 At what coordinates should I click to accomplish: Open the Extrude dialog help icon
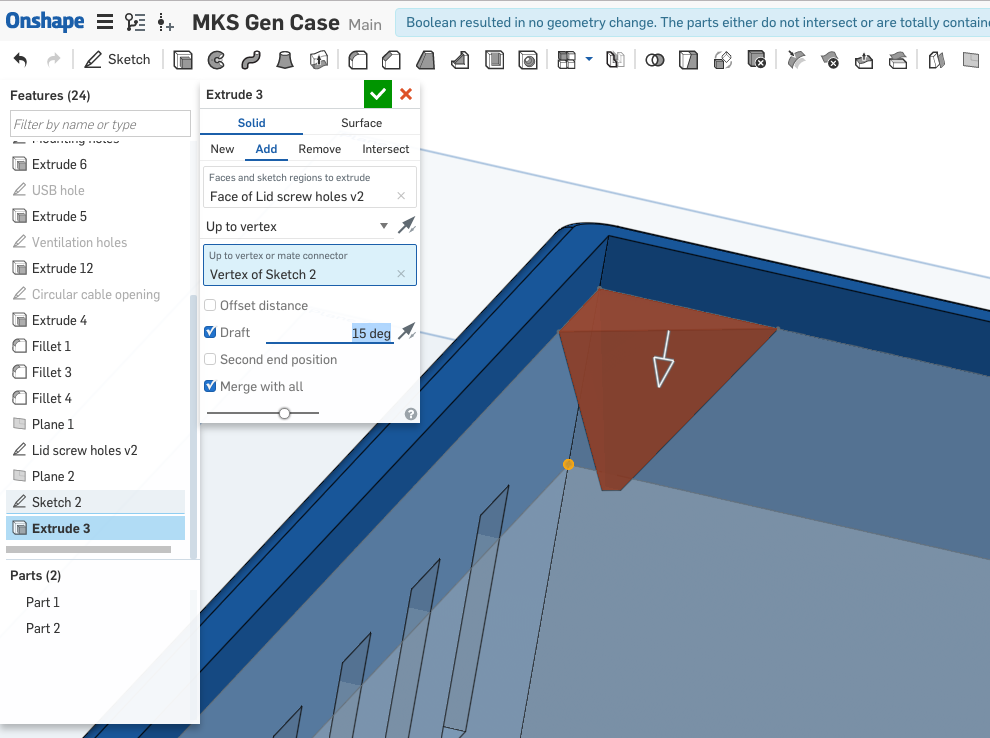(410, 414)
